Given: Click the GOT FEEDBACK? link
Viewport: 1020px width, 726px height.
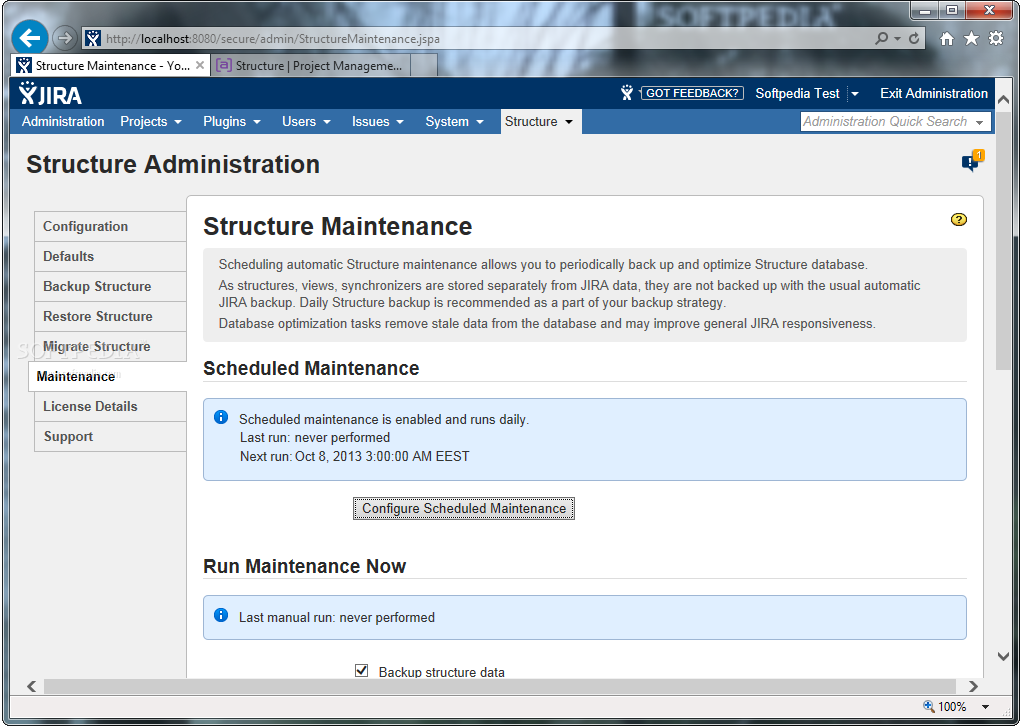Looking at the screenshot, I should pos(693,93).
